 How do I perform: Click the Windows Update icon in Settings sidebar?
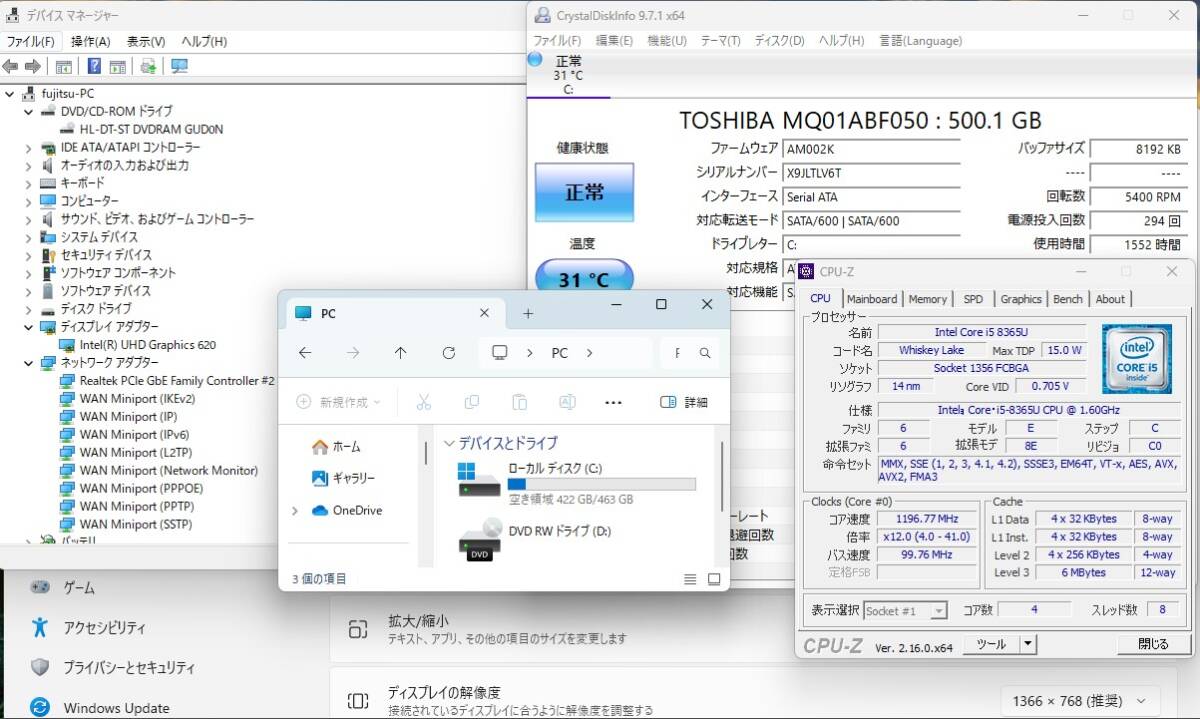point(40,707)
